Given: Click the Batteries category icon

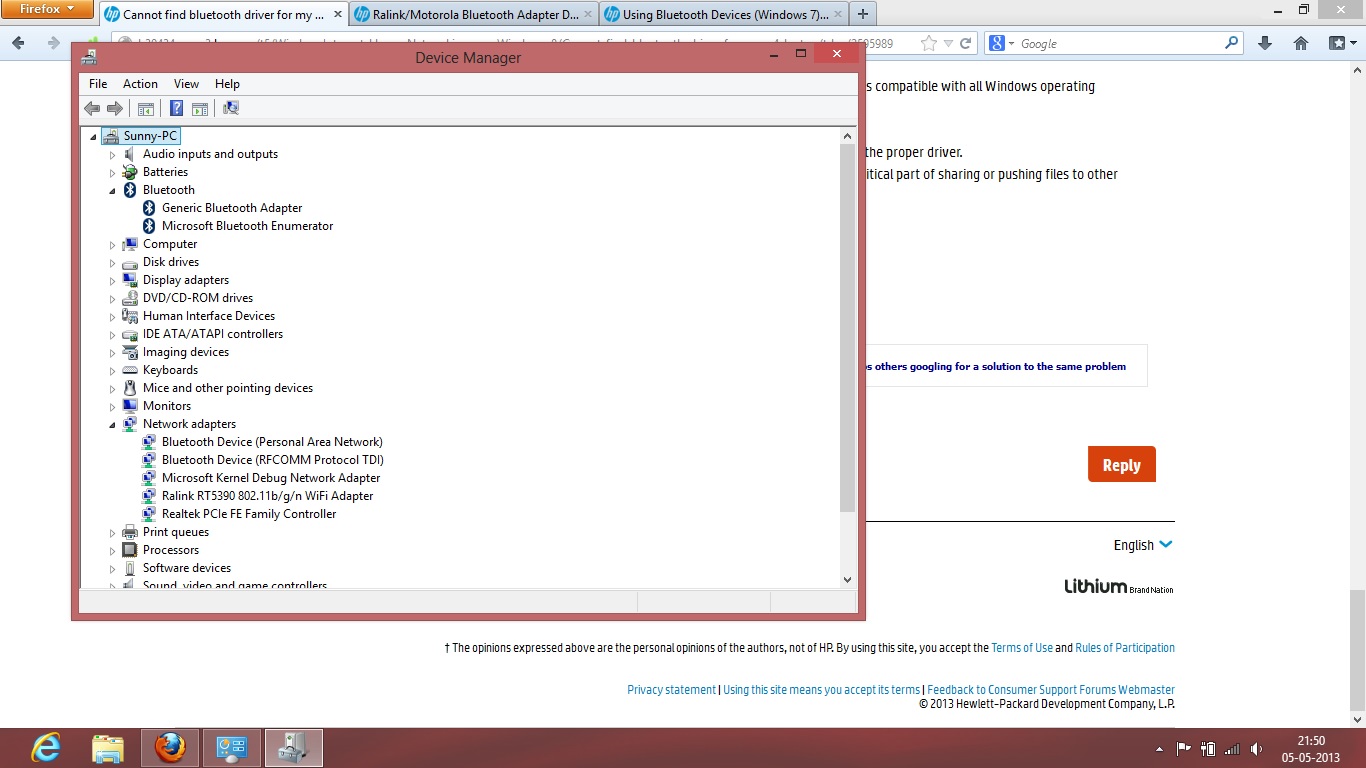Looking at the screenshot, I should pyautogui.click(x=130, y=172).
